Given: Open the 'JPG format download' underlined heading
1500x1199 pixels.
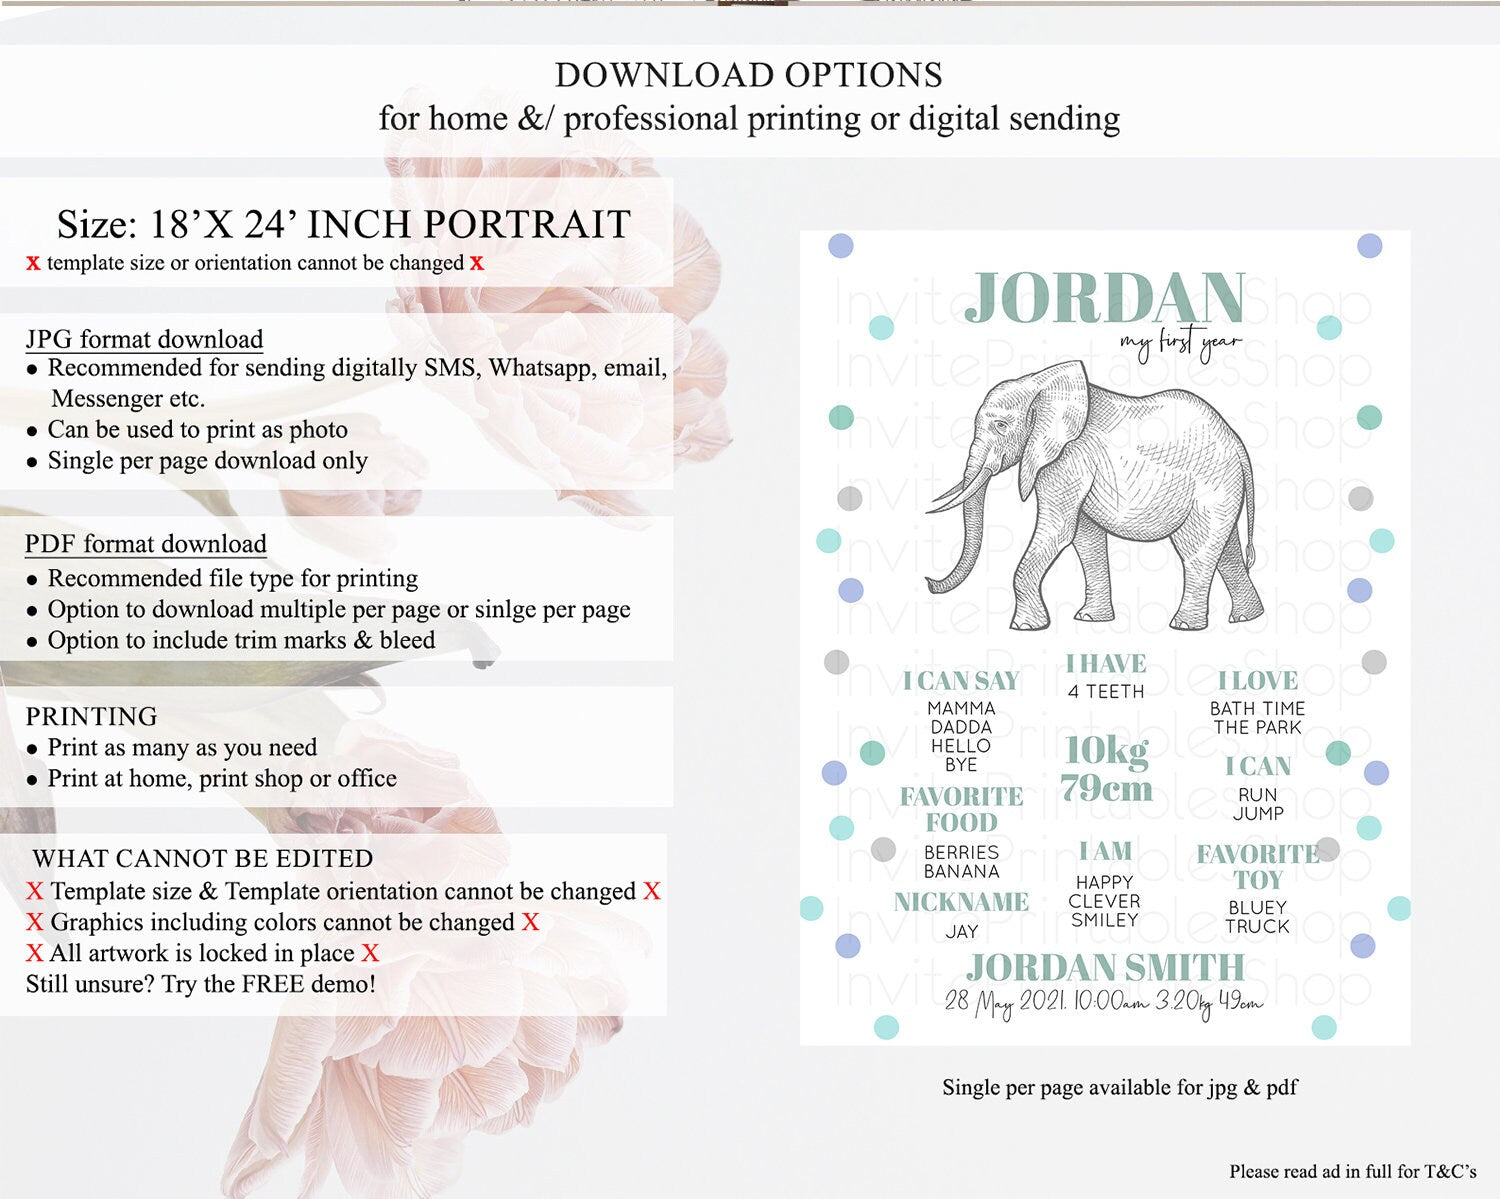Looking at the screenshot, I should [x=144, y=339].
